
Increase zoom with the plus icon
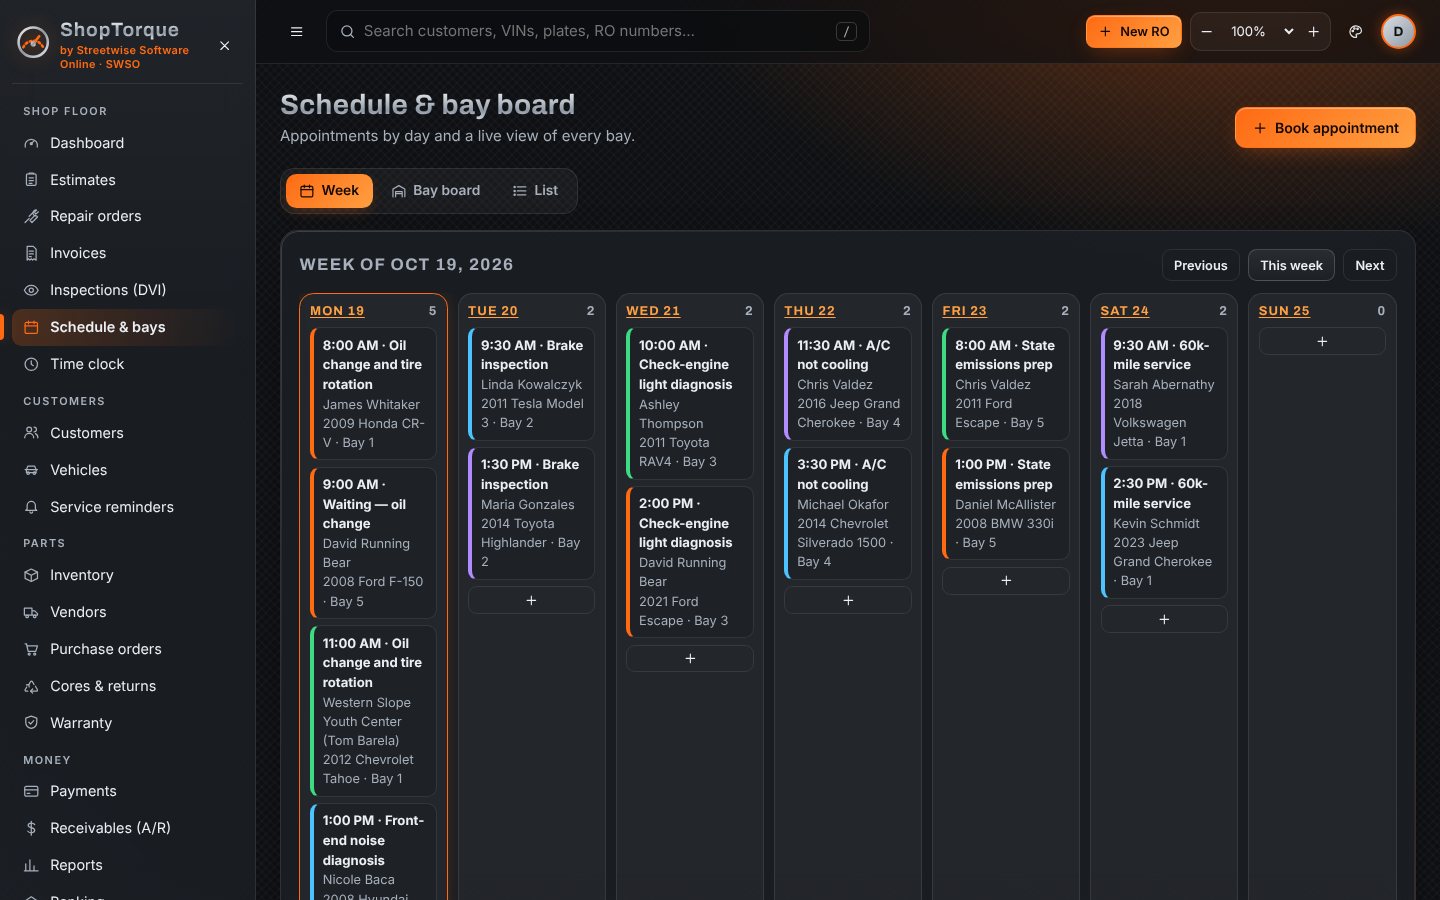pos(1314,32)
